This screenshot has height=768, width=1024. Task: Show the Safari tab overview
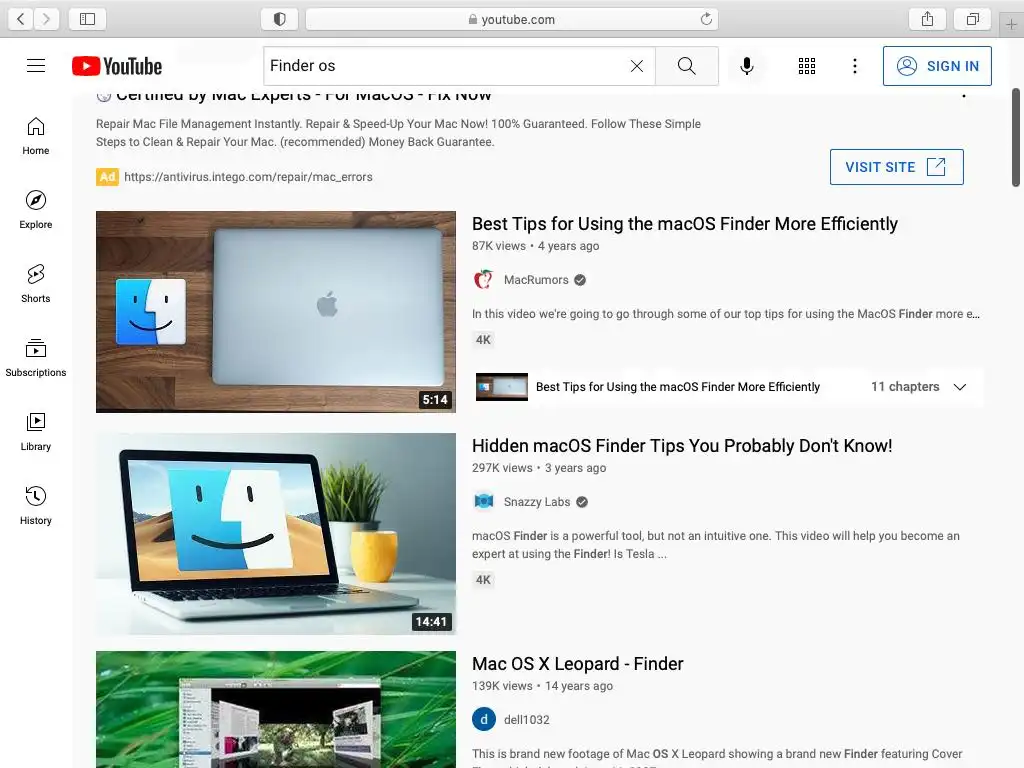click(x=972, y=19)
